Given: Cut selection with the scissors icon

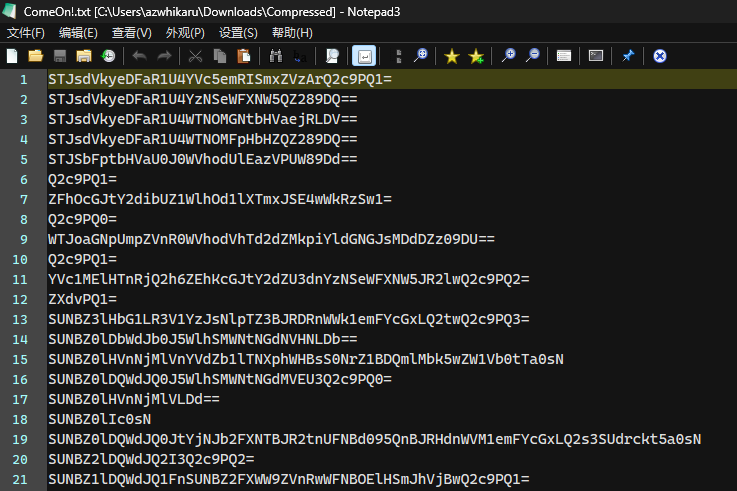Looking at the screenshot, I should [195, 56].
